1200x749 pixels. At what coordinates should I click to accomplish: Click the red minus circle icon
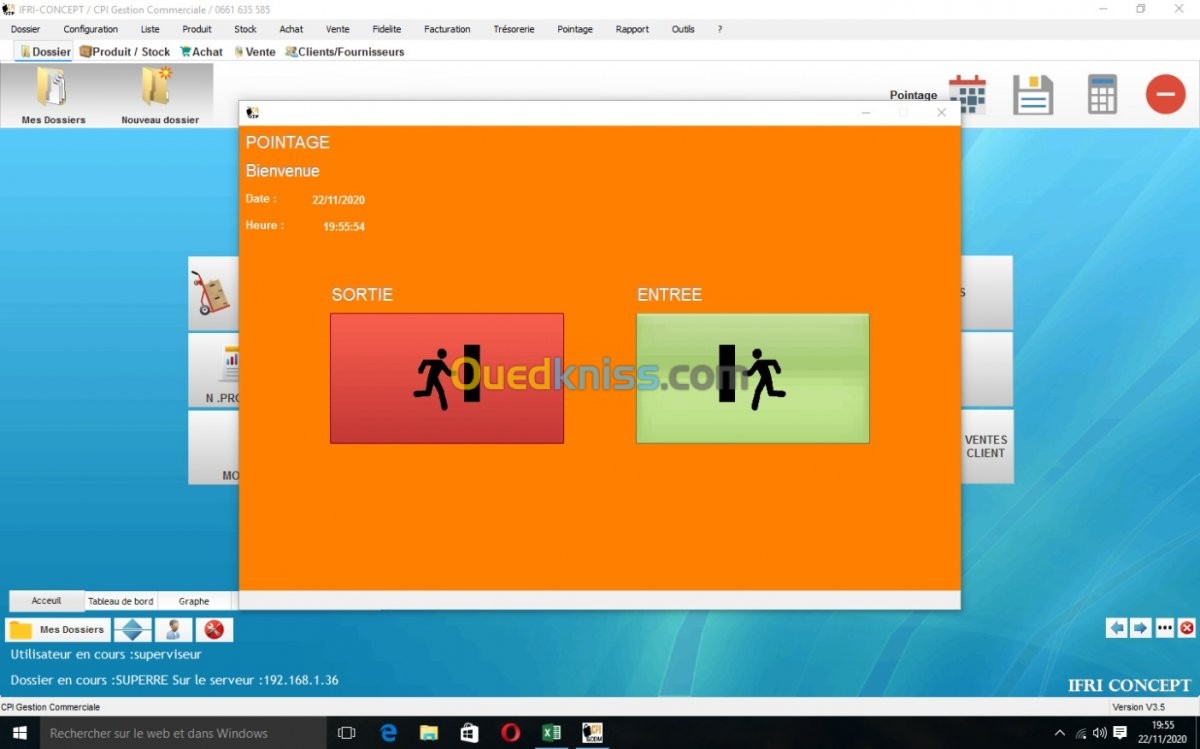click(1165, 95)
